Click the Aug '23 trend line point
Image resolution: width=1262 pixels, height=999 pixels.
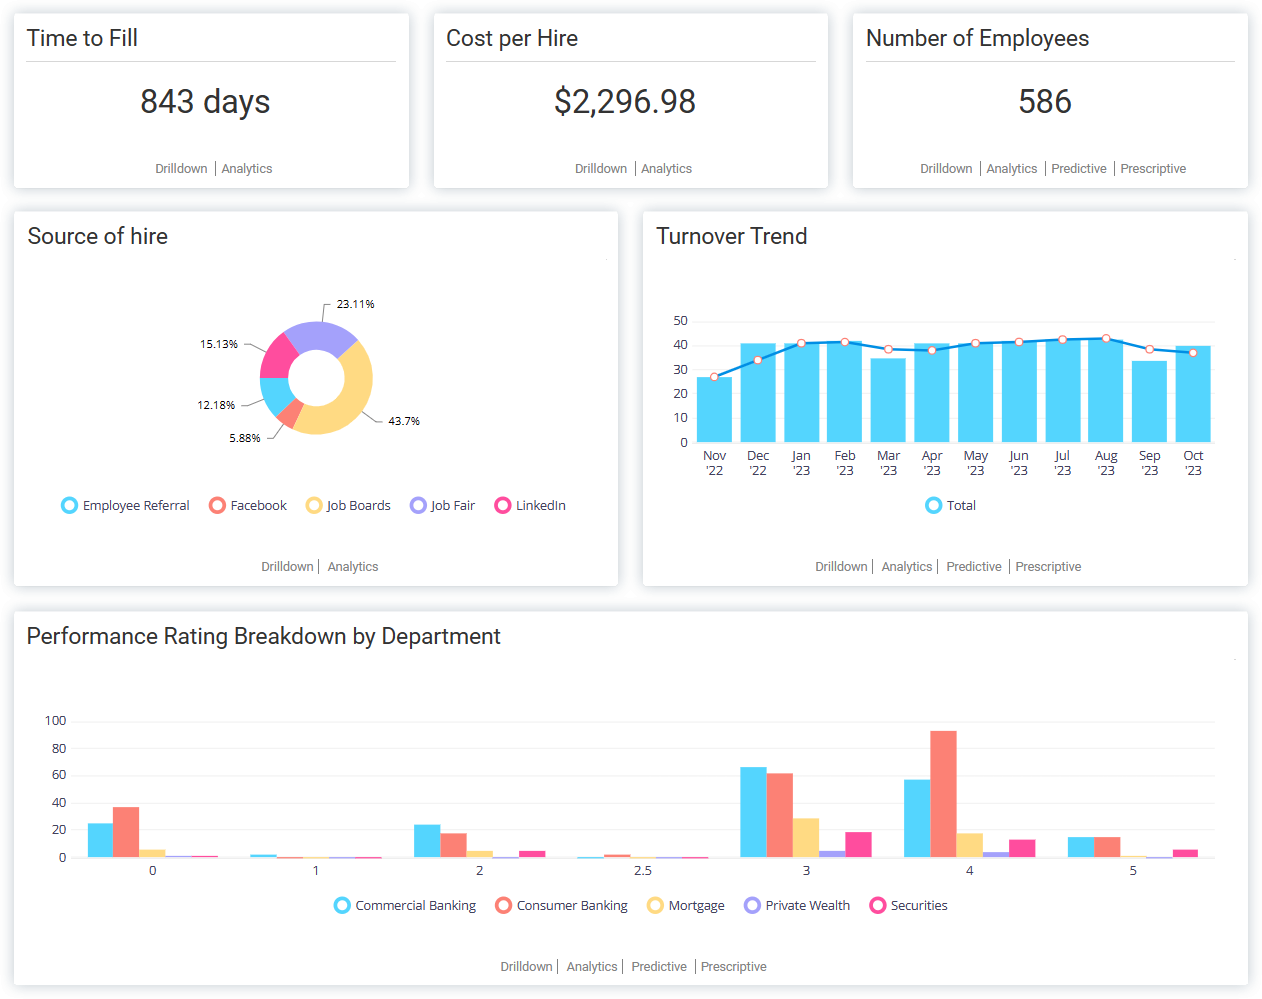1106,339
